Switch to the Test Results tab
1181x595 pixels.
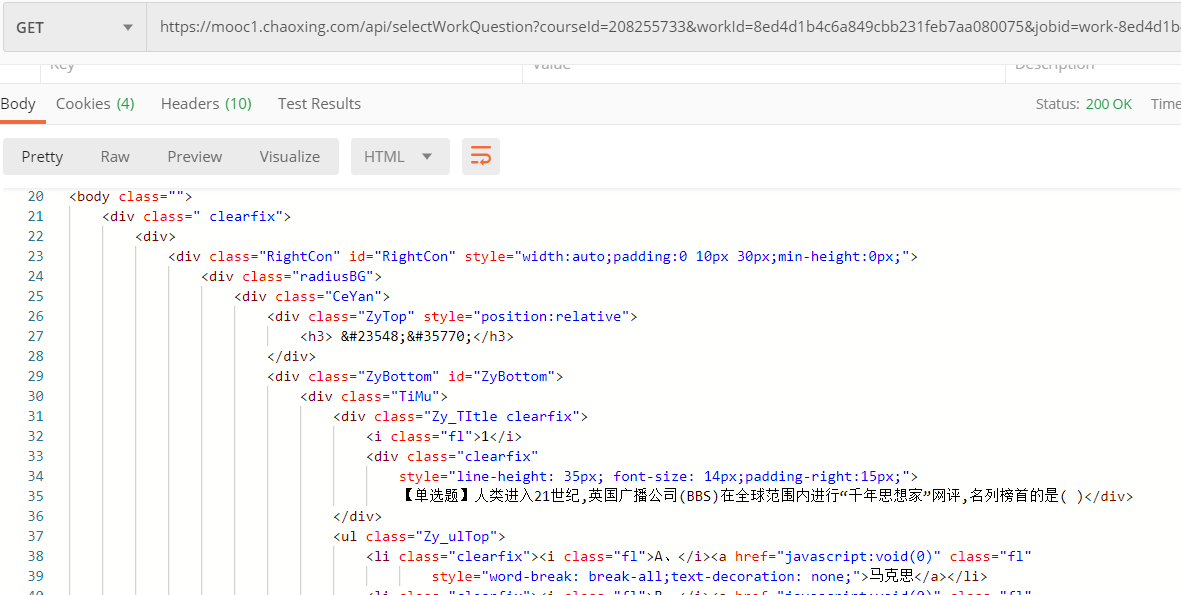pos(319,103)
